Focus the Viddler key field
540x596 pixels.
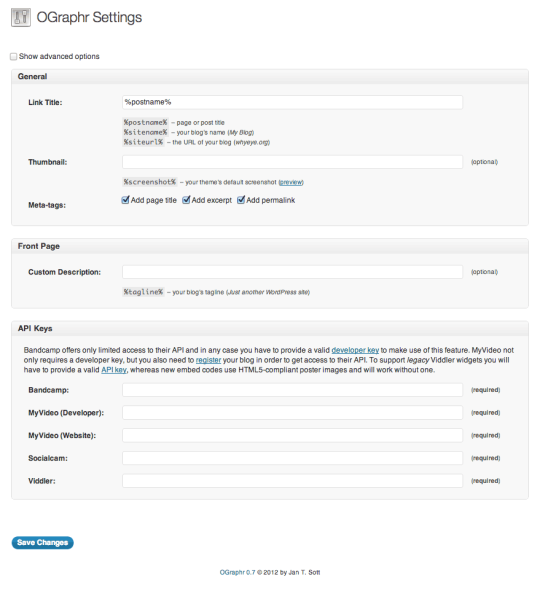292,481
